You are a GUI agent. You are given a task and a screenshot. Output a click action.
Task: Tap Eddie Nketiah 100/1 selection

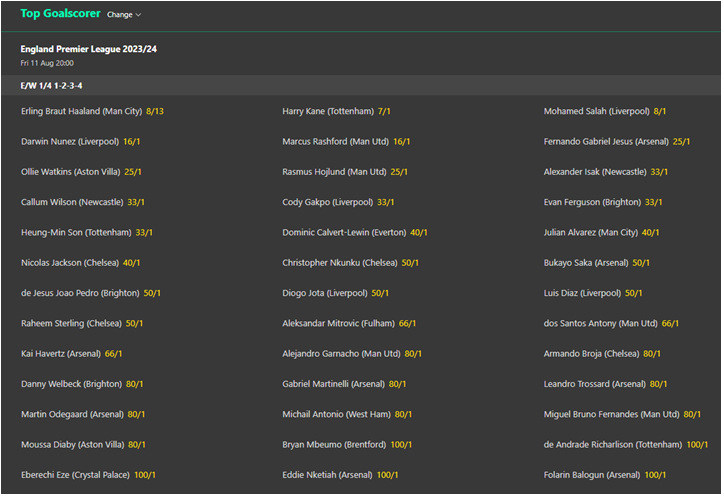(x=340, y=475)
